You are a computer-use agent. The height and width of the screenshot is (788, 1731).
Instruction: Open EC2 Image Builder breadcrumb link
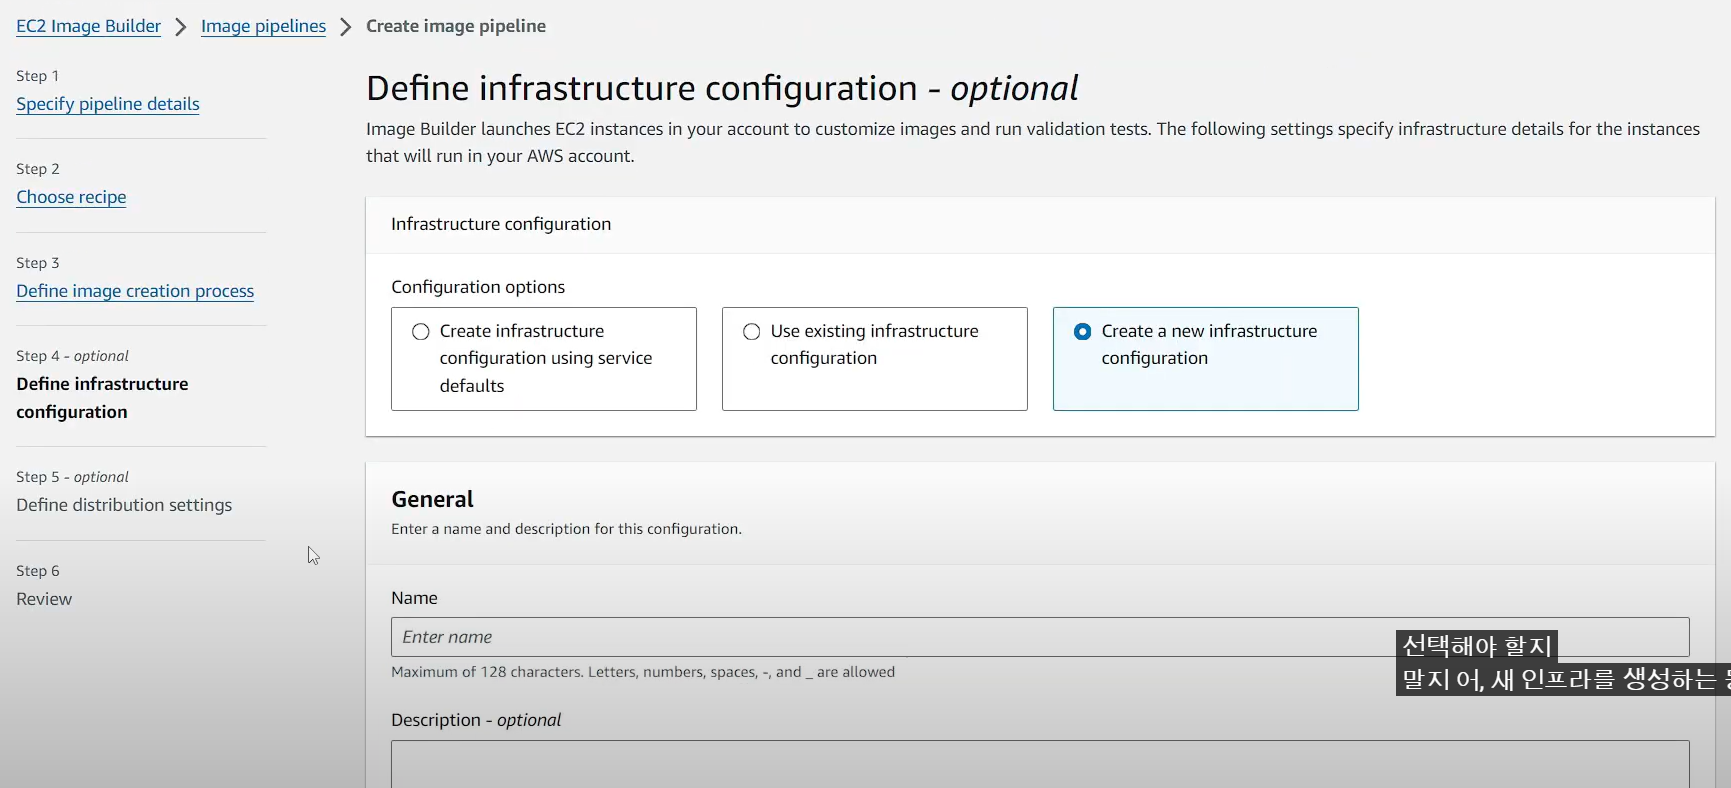(x=88, y=26)
